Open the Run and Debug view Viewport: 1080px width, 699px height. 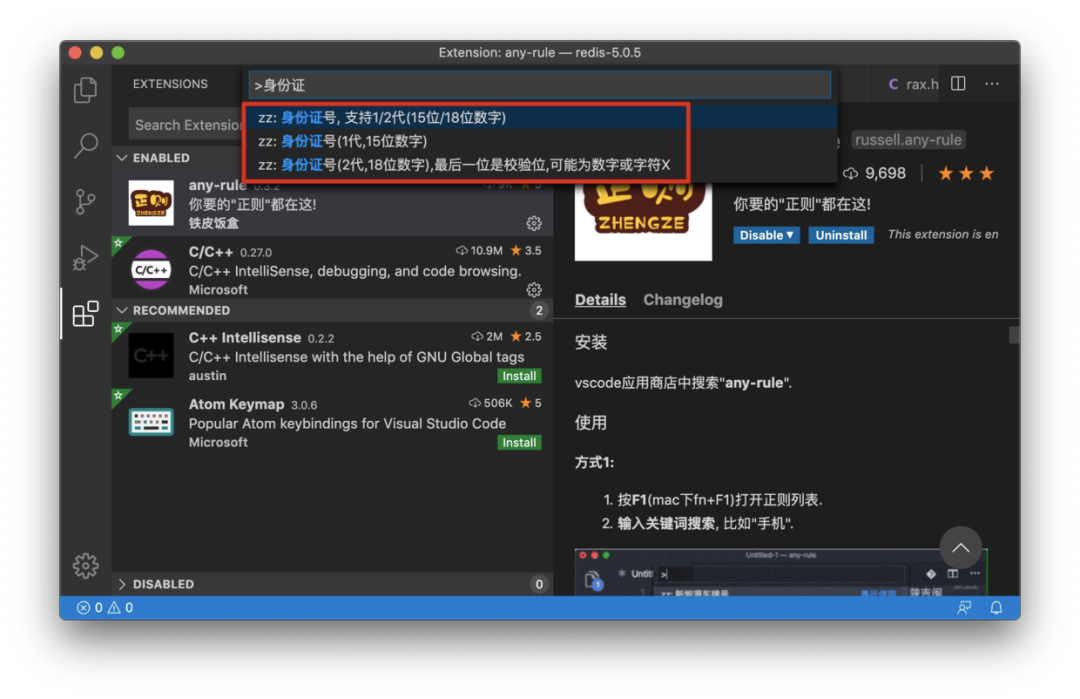tap(85, 258)
